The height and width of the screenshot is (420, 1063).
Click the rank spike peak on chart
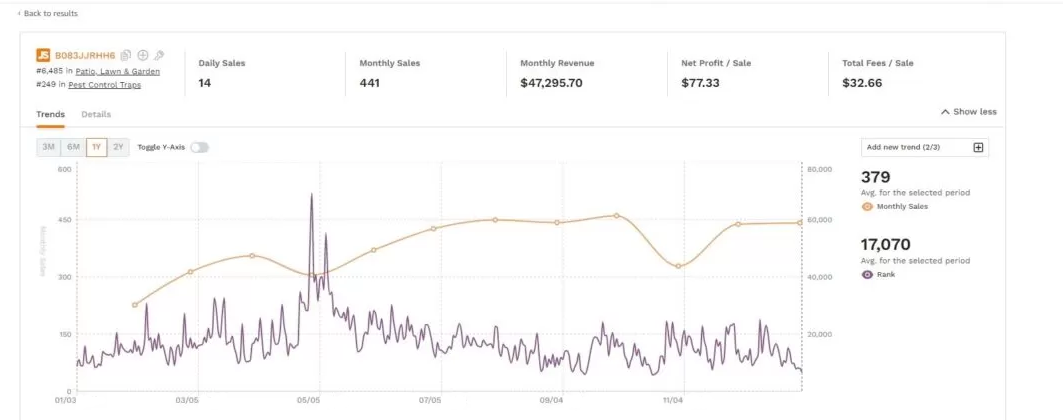click(311, 195)
